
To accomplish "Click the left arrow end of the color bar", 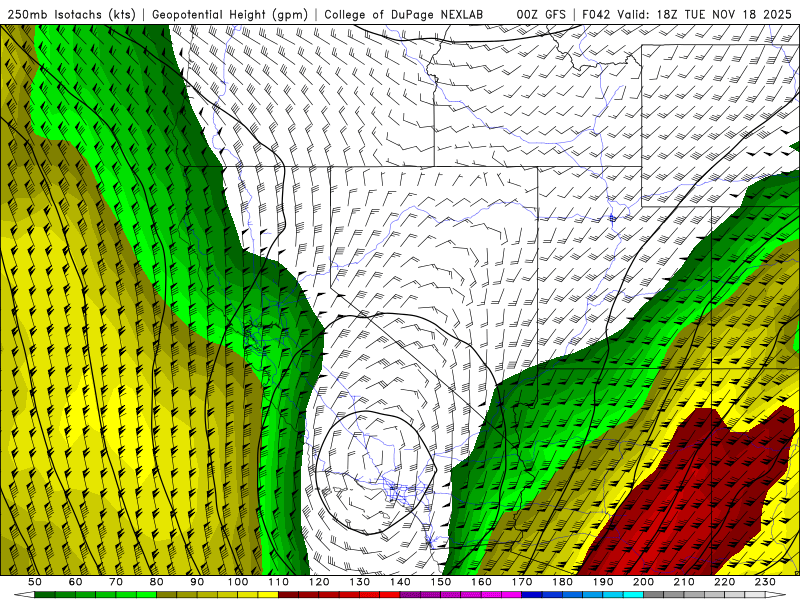I will click(24, 595).
